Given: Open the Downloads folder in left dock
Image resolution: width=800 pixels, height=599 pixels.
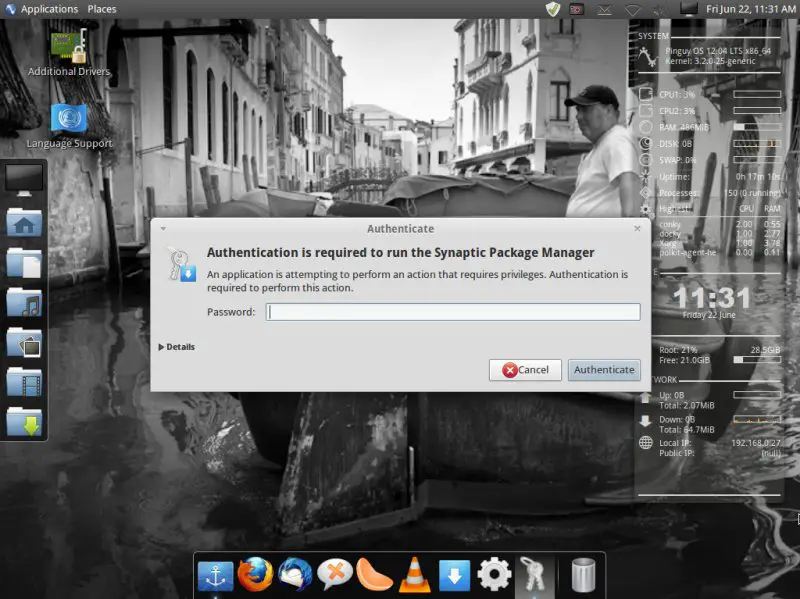Looking at the screenshot, I should [24, 422].
